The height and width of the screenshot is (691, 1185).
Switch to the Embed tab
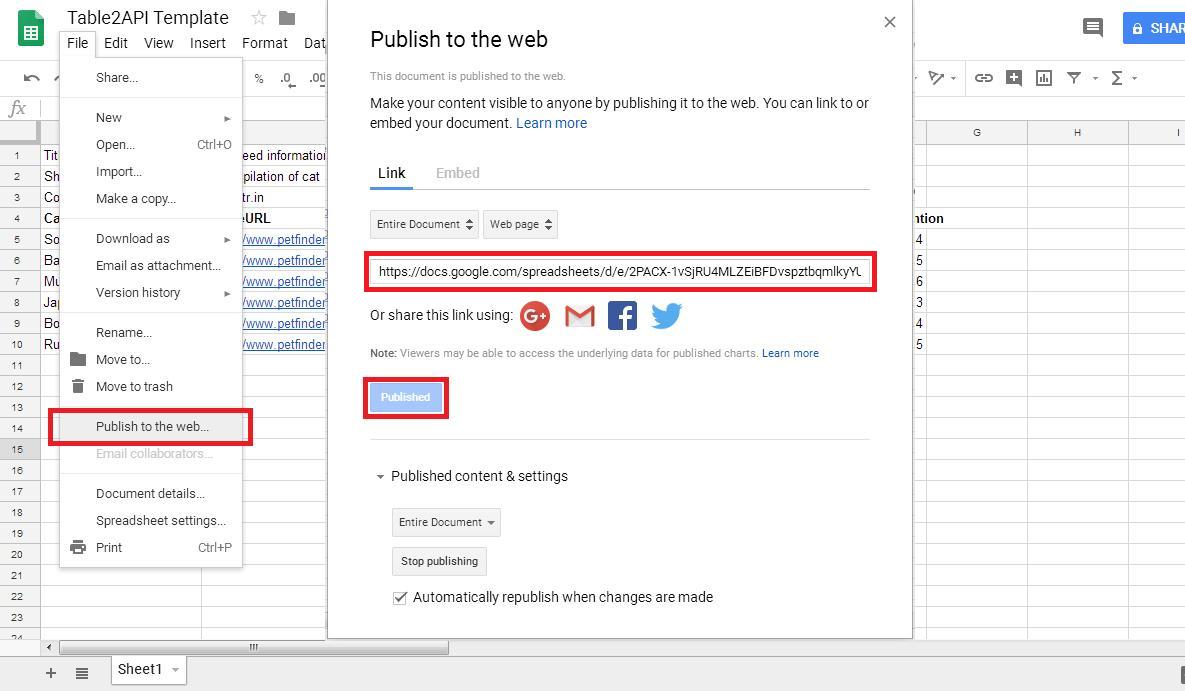pyautogui.click(x=457, y=173)
